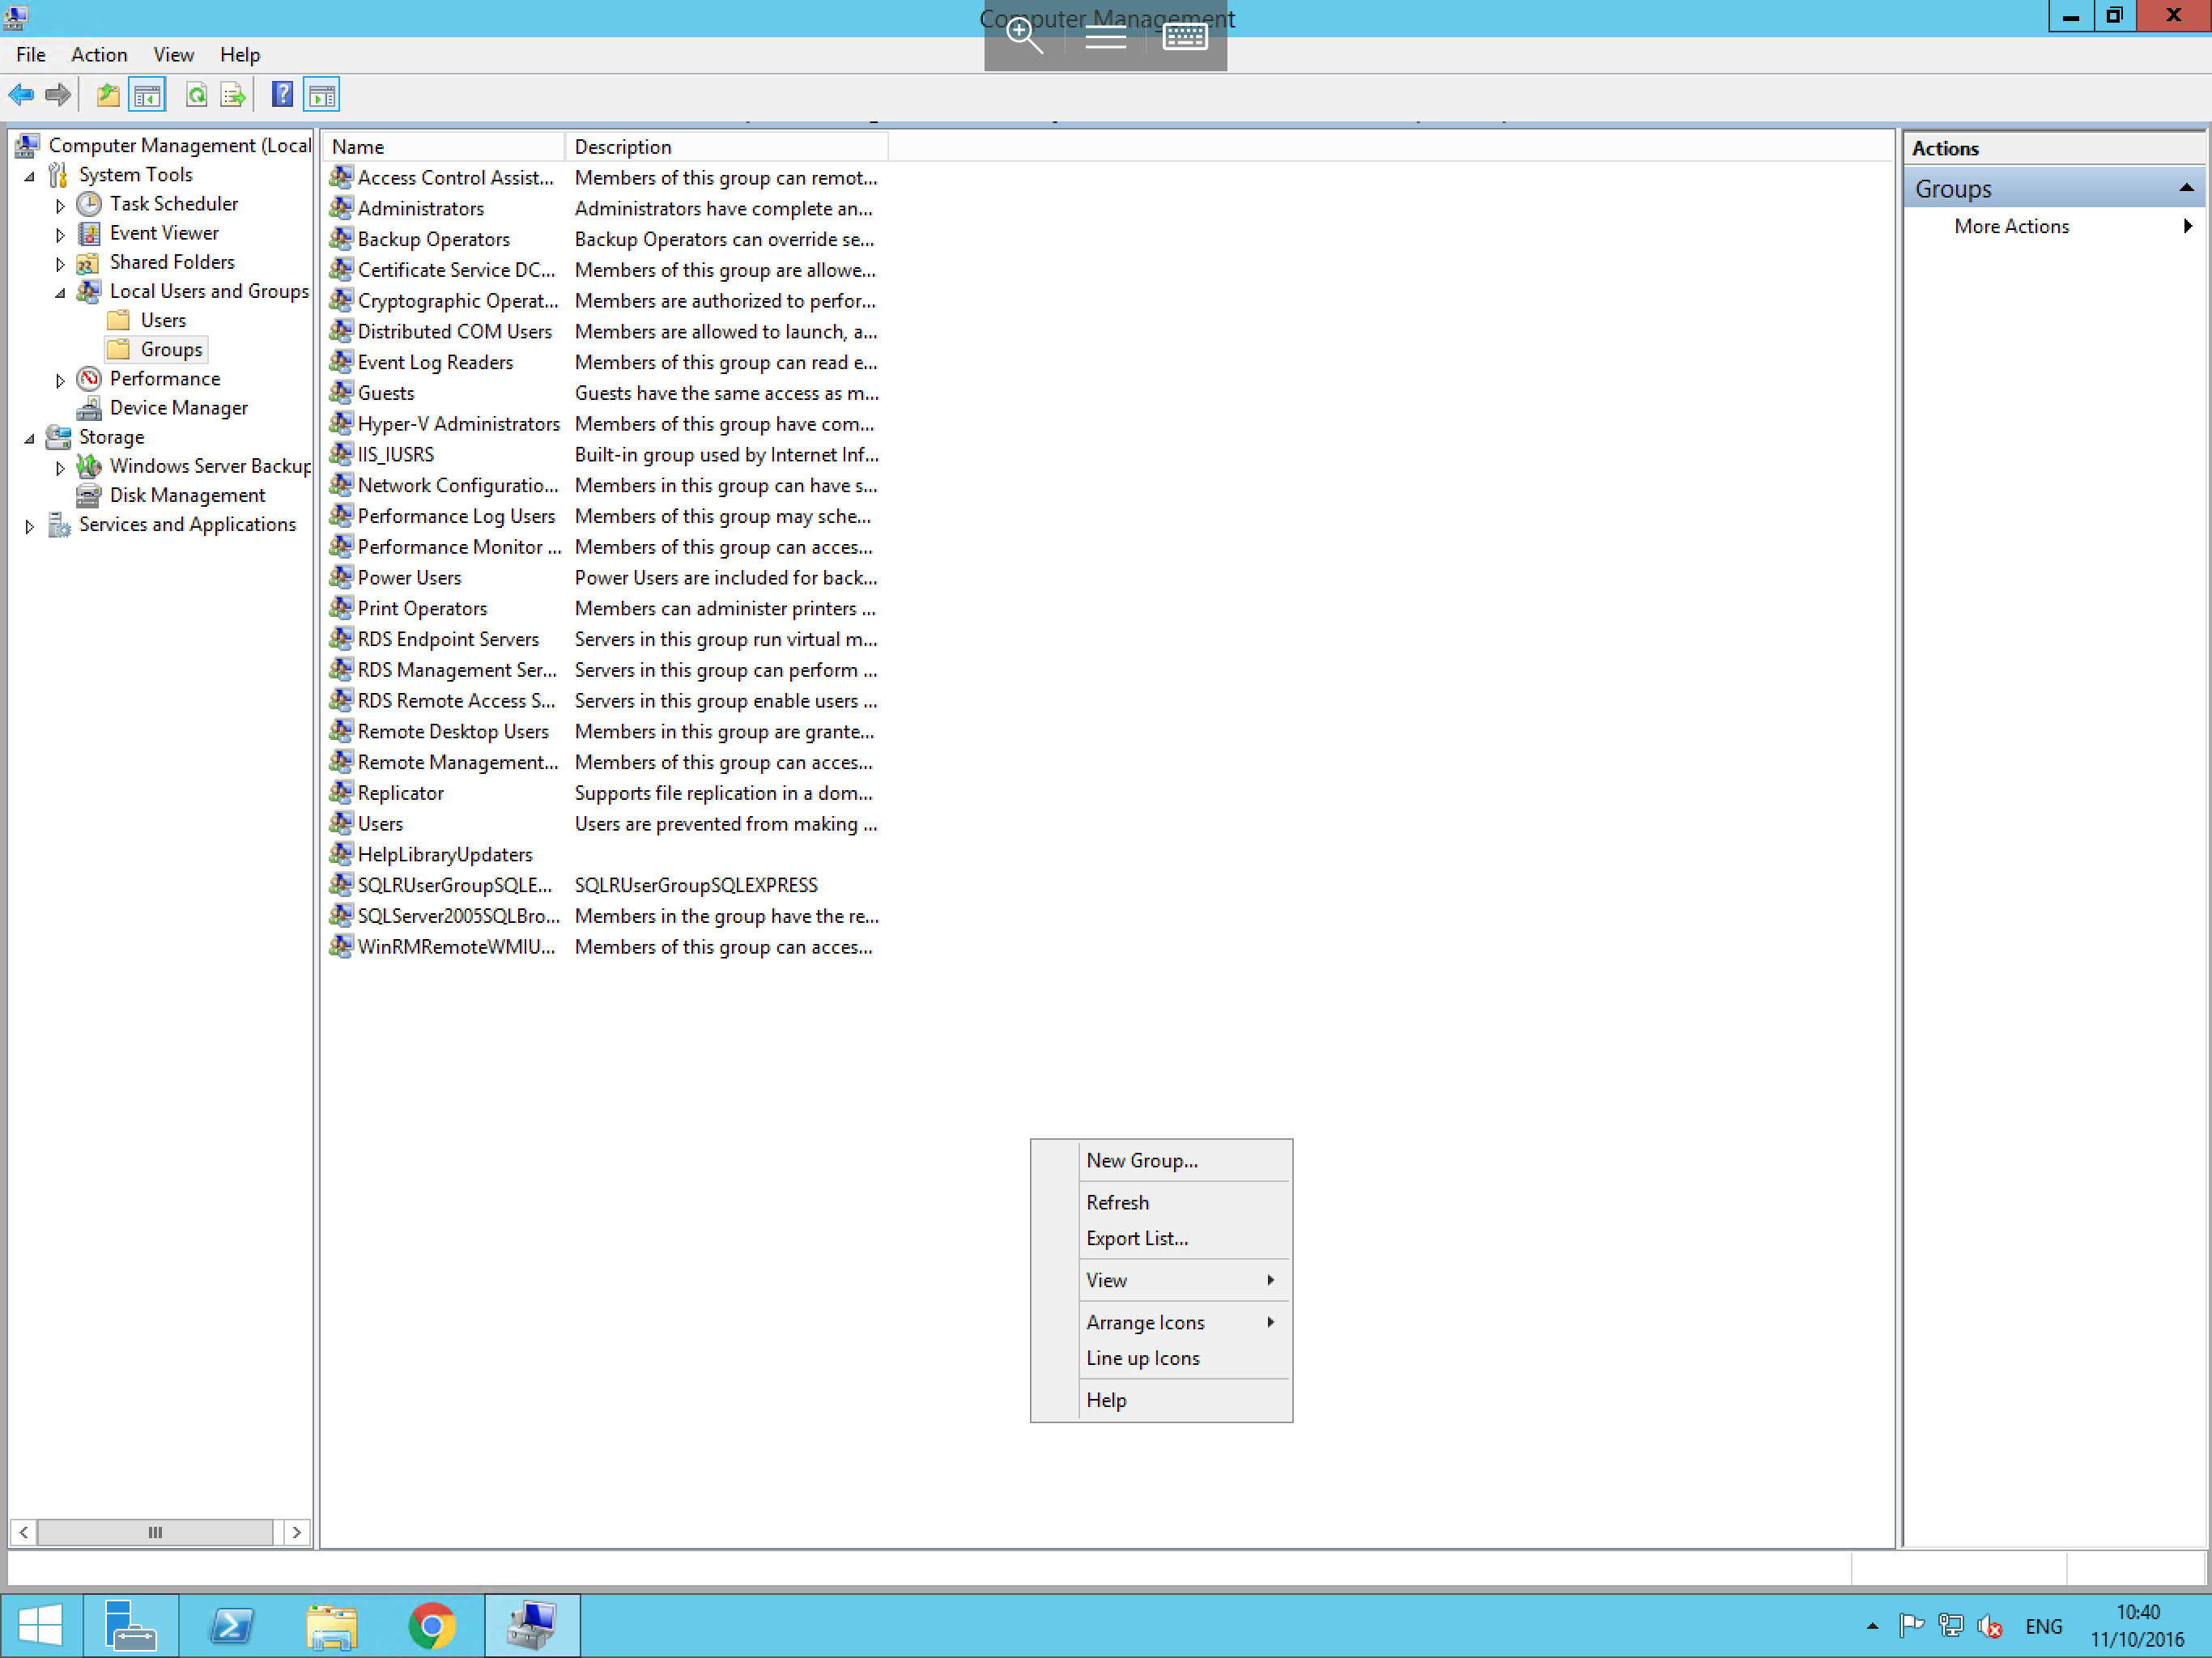2212x1658 pixels.
Task: Click the Export List toolbar icon
Action: [x=232, y=94]
